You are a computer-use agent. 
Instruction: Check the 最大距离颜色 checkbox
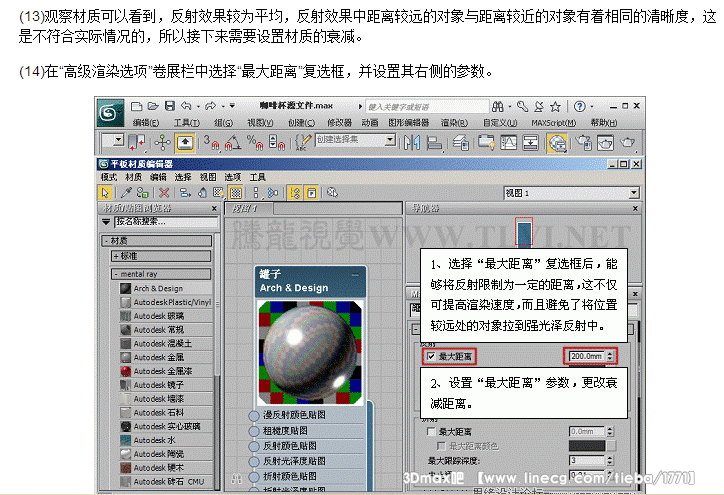coord(441,446)
